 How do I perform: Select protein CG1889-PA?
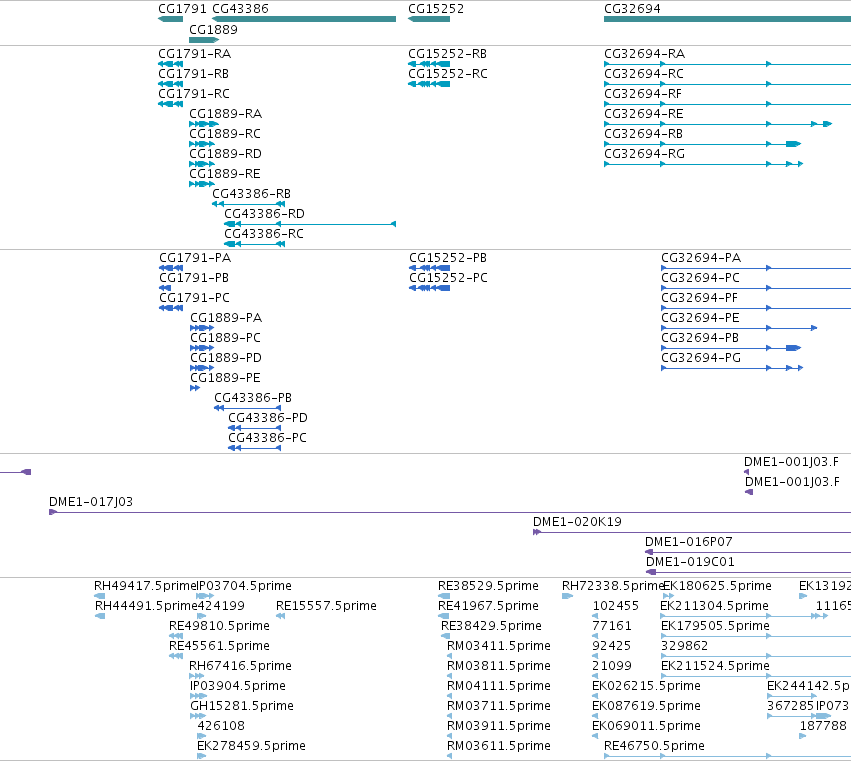[226, 318]
